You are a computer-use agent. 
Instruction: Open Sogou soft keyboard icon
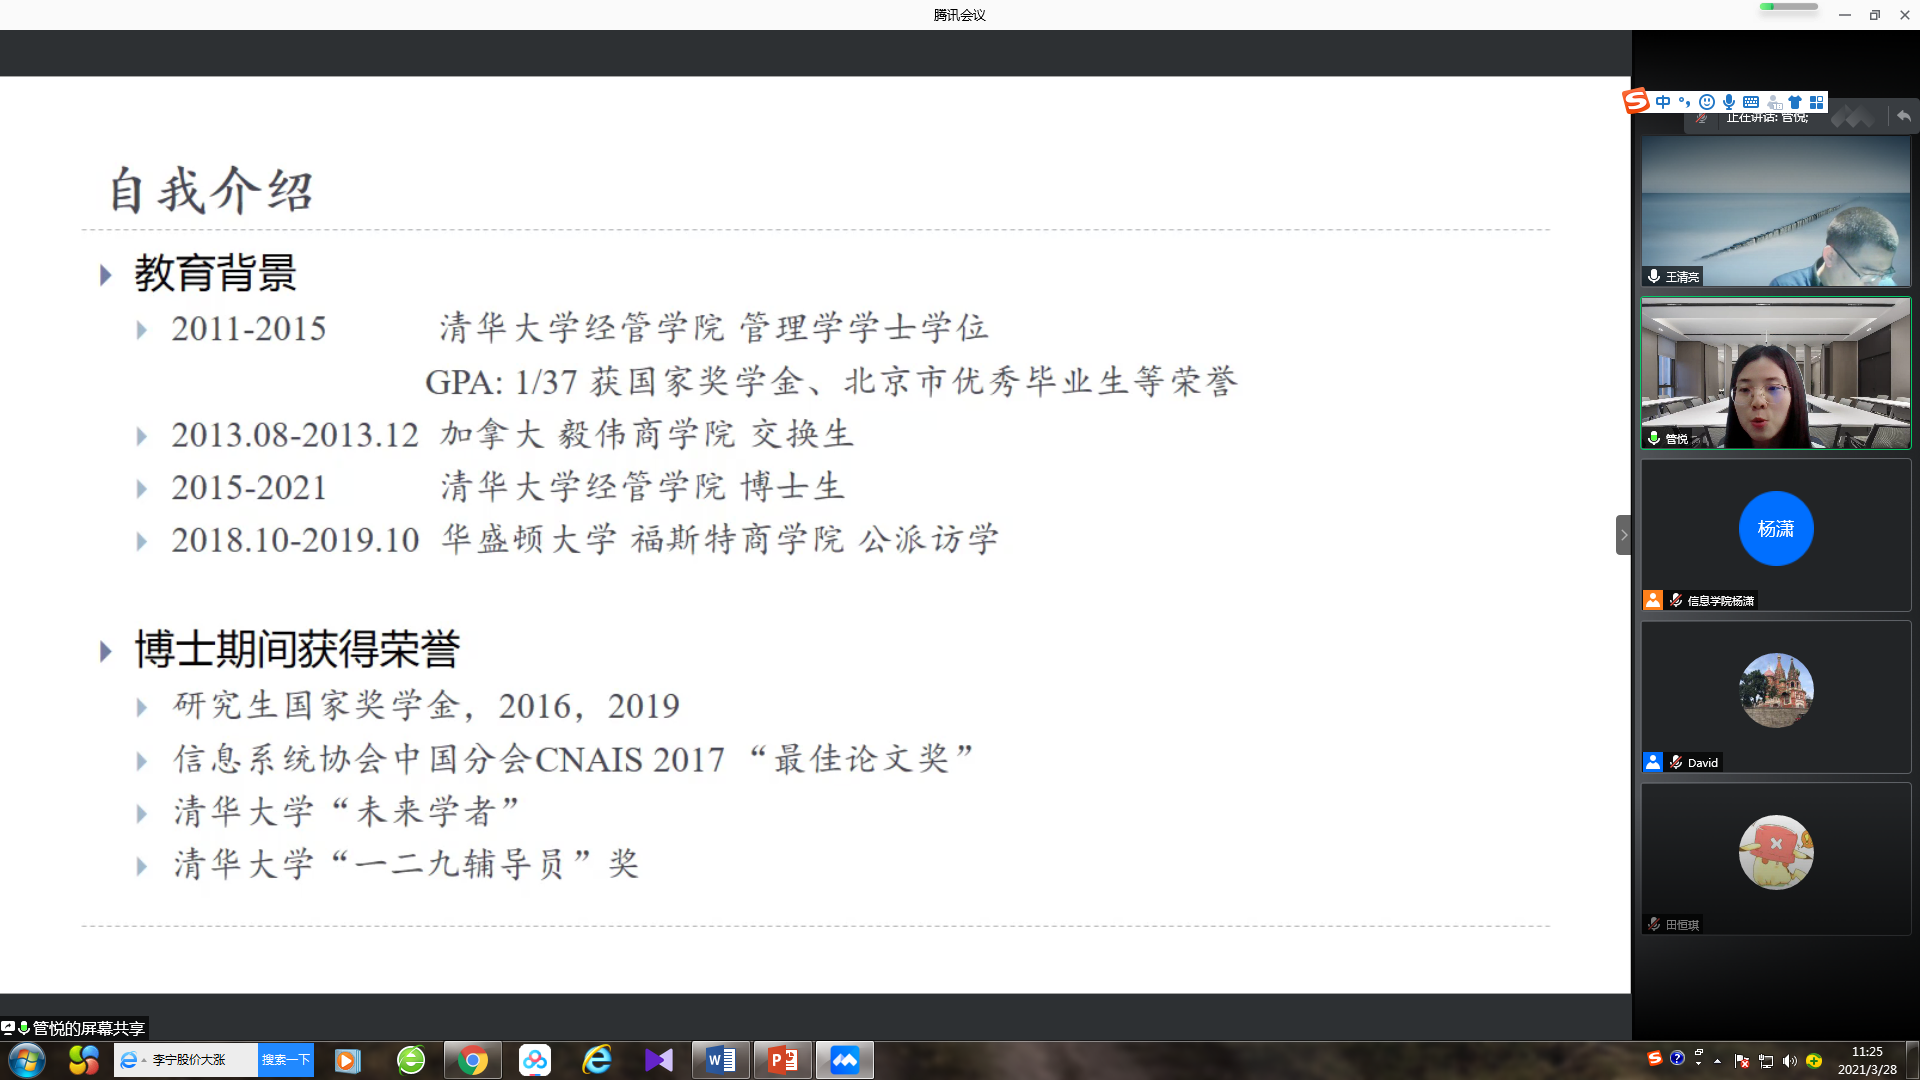pos(1751,102)
